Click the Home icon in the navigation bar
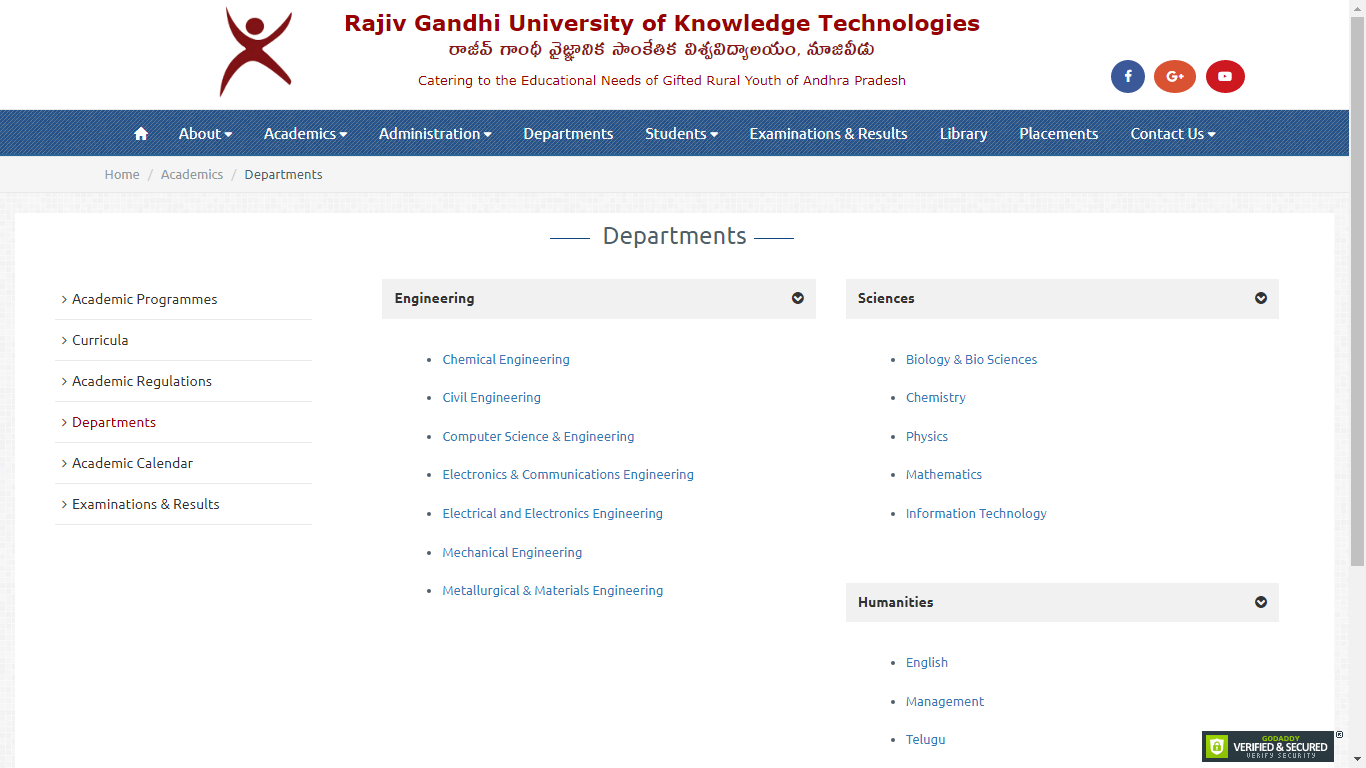1366x768 pixels. coord(140,133)
